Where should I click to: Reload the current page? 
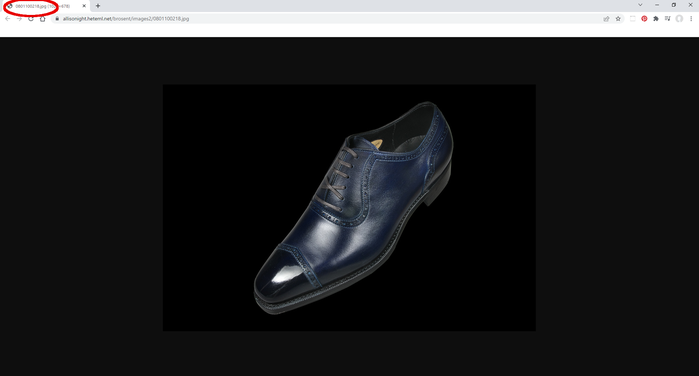pos(31,19)
